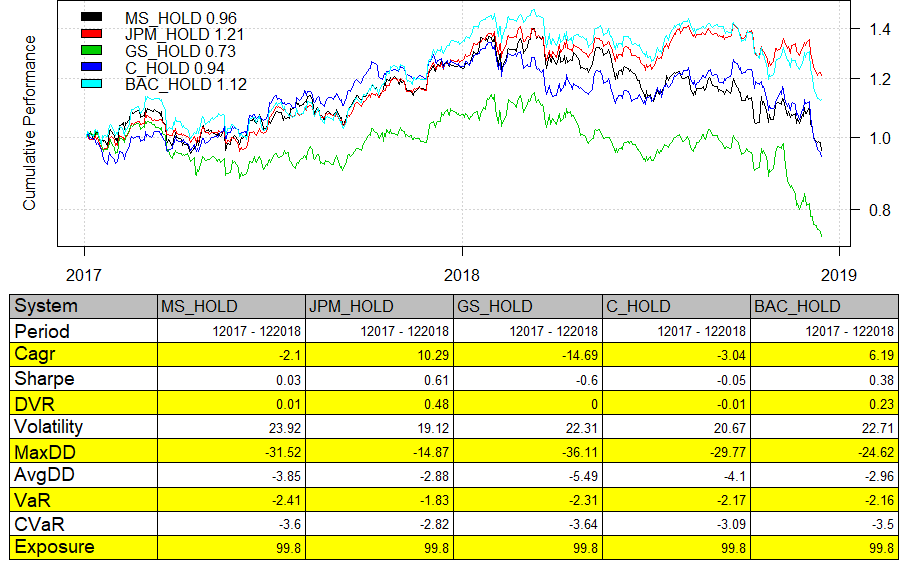Viewport: 908px width, 569px height.
Task: Click JPM_HOLD Sharpe value 0.61
Action: point(437,380)
